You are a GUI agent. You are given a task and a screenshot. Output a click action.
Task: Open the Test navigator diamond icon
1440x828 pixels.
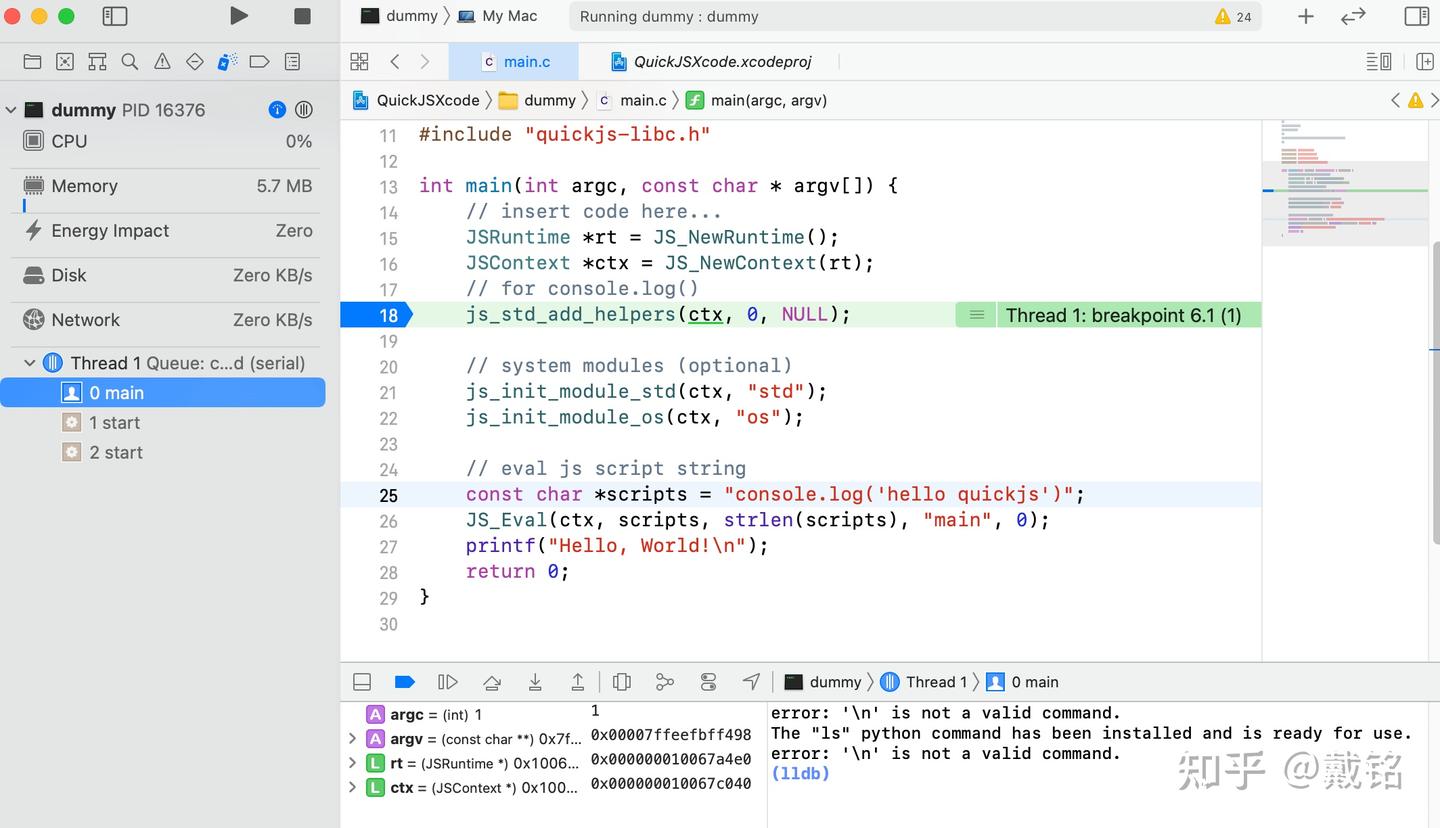(x=194, y=61)
